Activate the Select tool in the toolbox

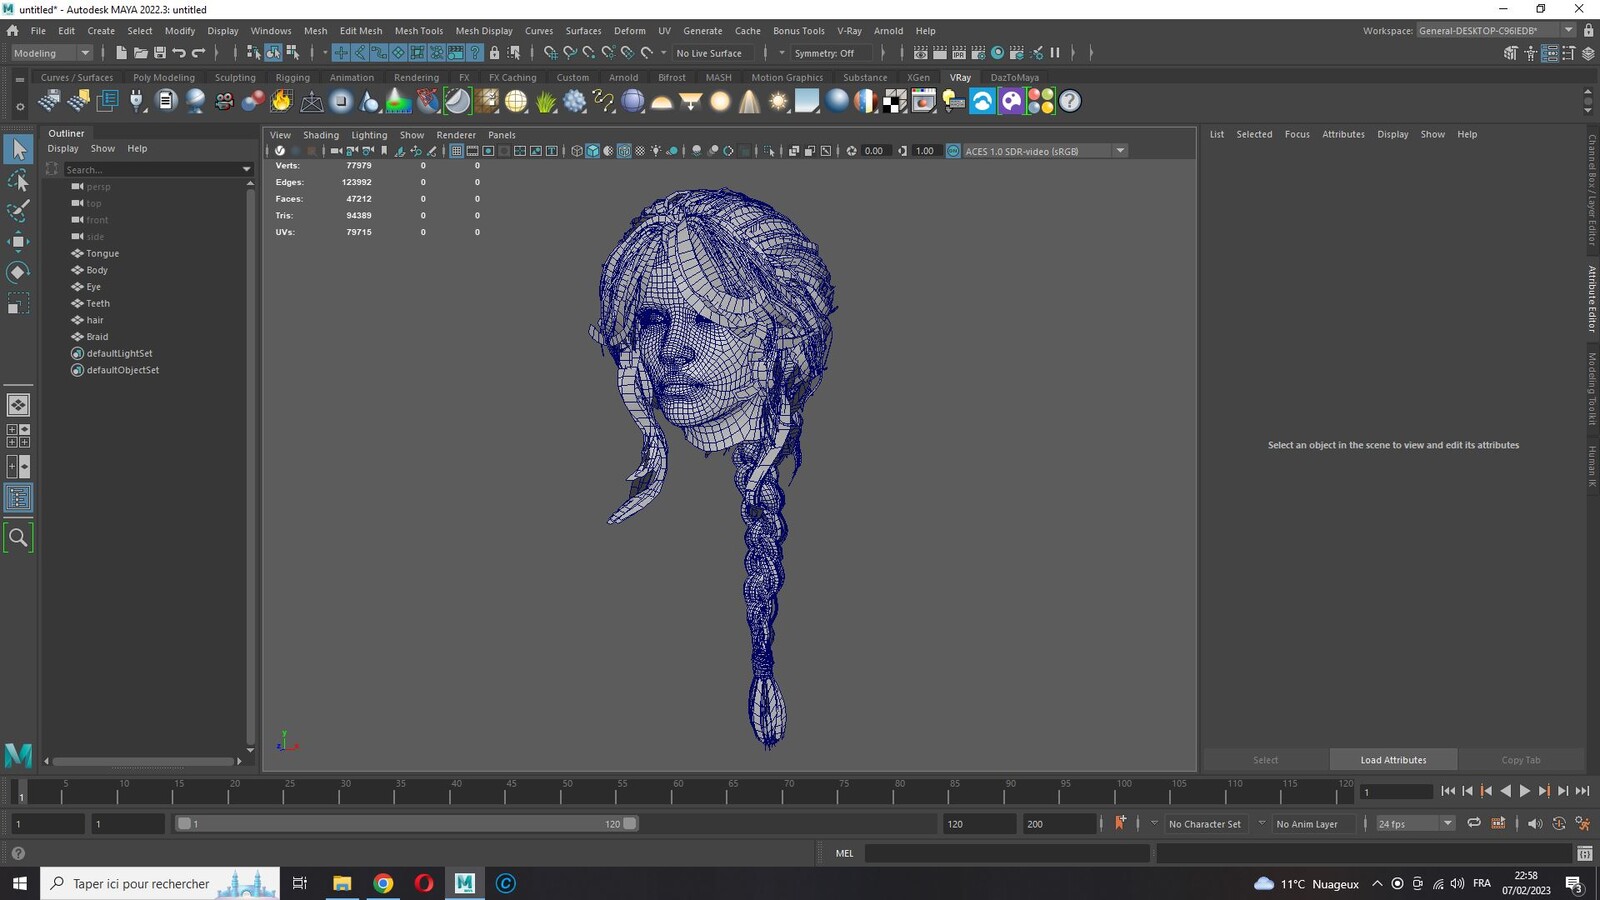18,149
